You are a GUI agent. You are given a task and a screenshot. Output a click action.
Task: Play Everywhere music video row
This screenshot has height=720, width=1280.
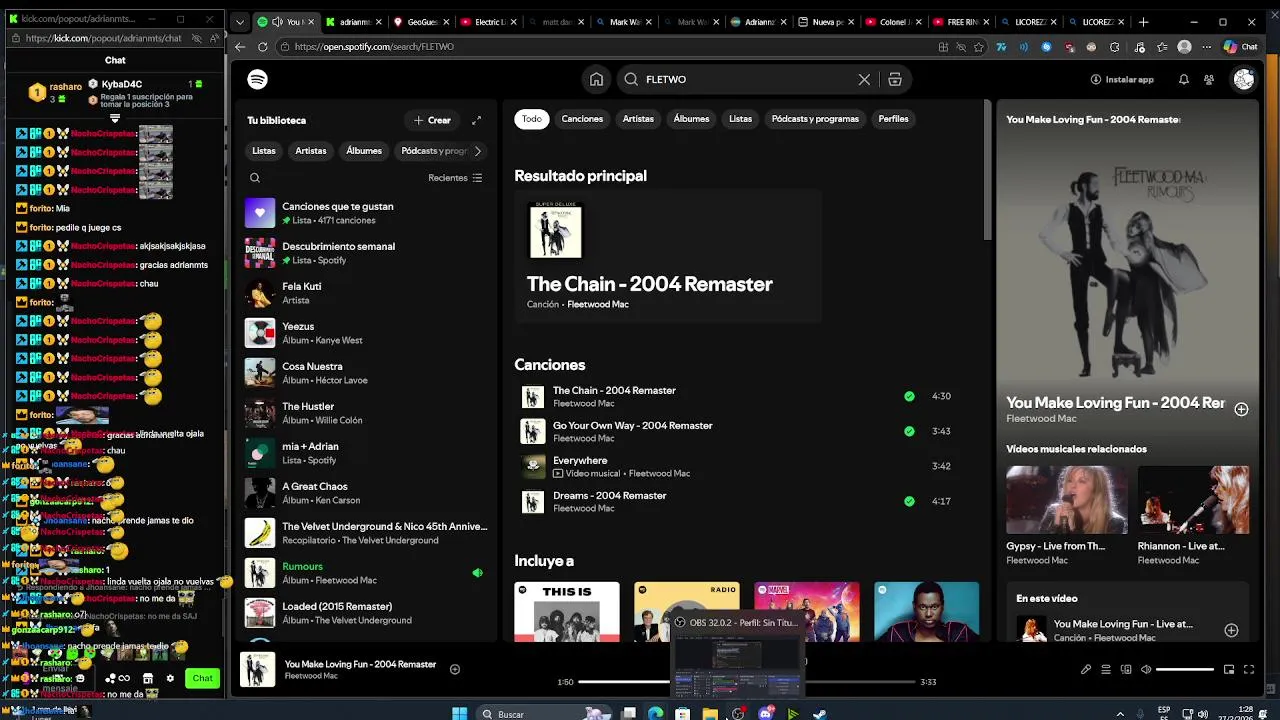click(740, 466)
